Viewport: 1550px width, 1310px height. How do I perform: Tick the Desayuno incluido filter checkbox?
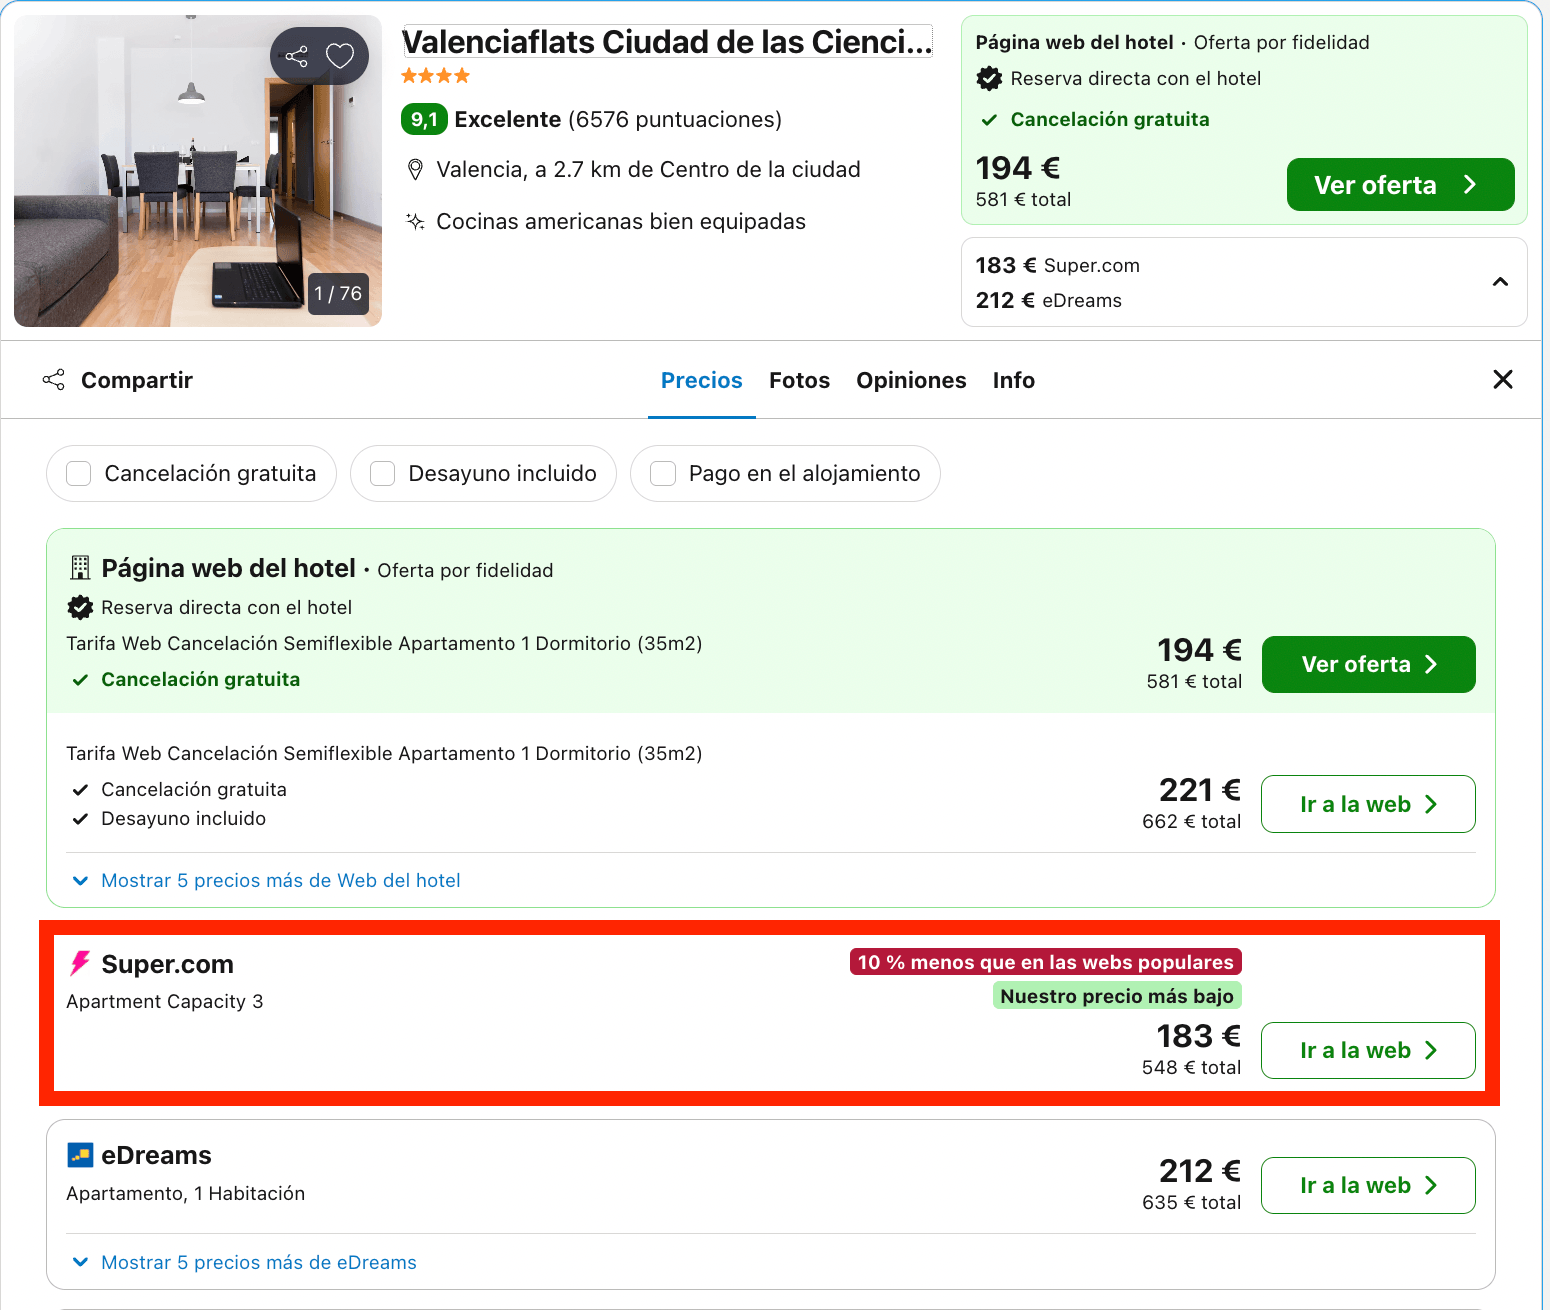382,473
